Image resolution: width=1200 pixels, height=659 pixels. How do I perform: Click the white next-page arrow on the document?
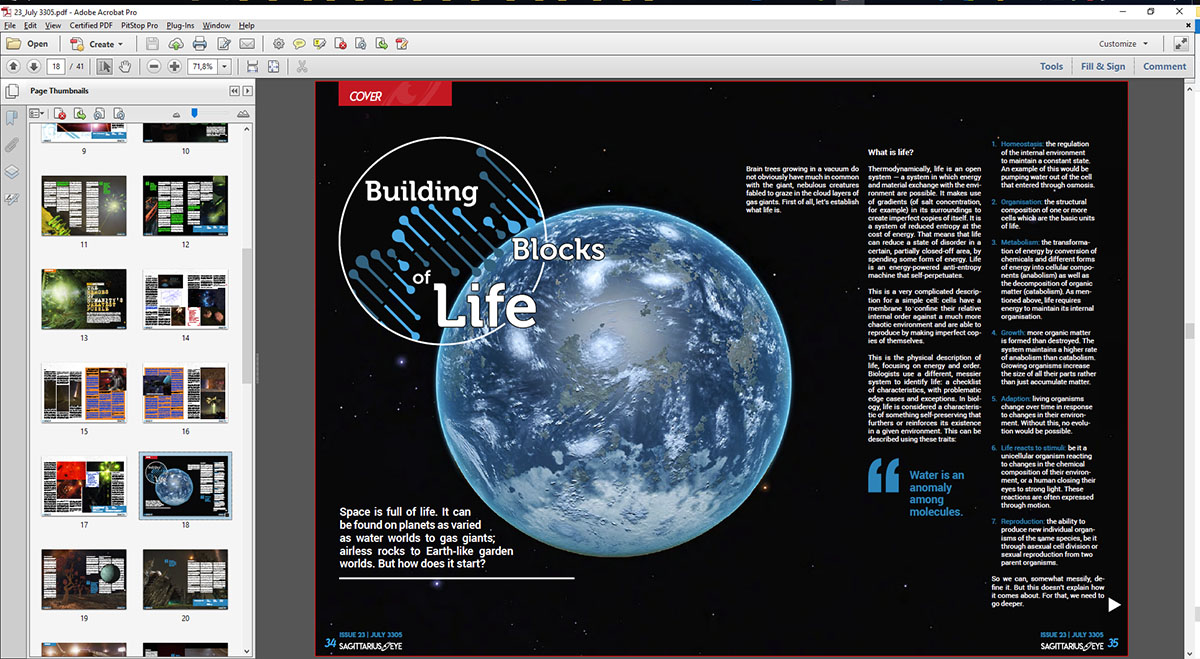click(x=1114, y=604)
